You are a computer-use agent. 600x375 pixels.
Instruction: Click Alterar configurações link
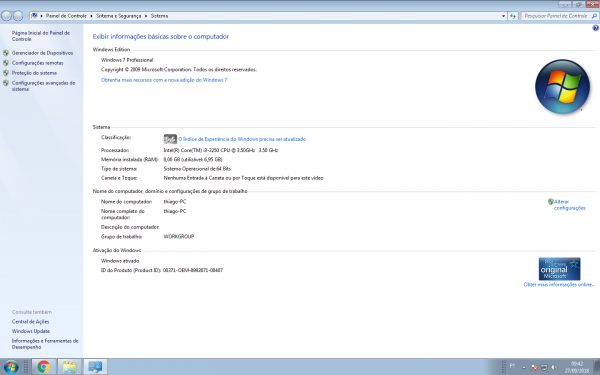click(569, 205)
